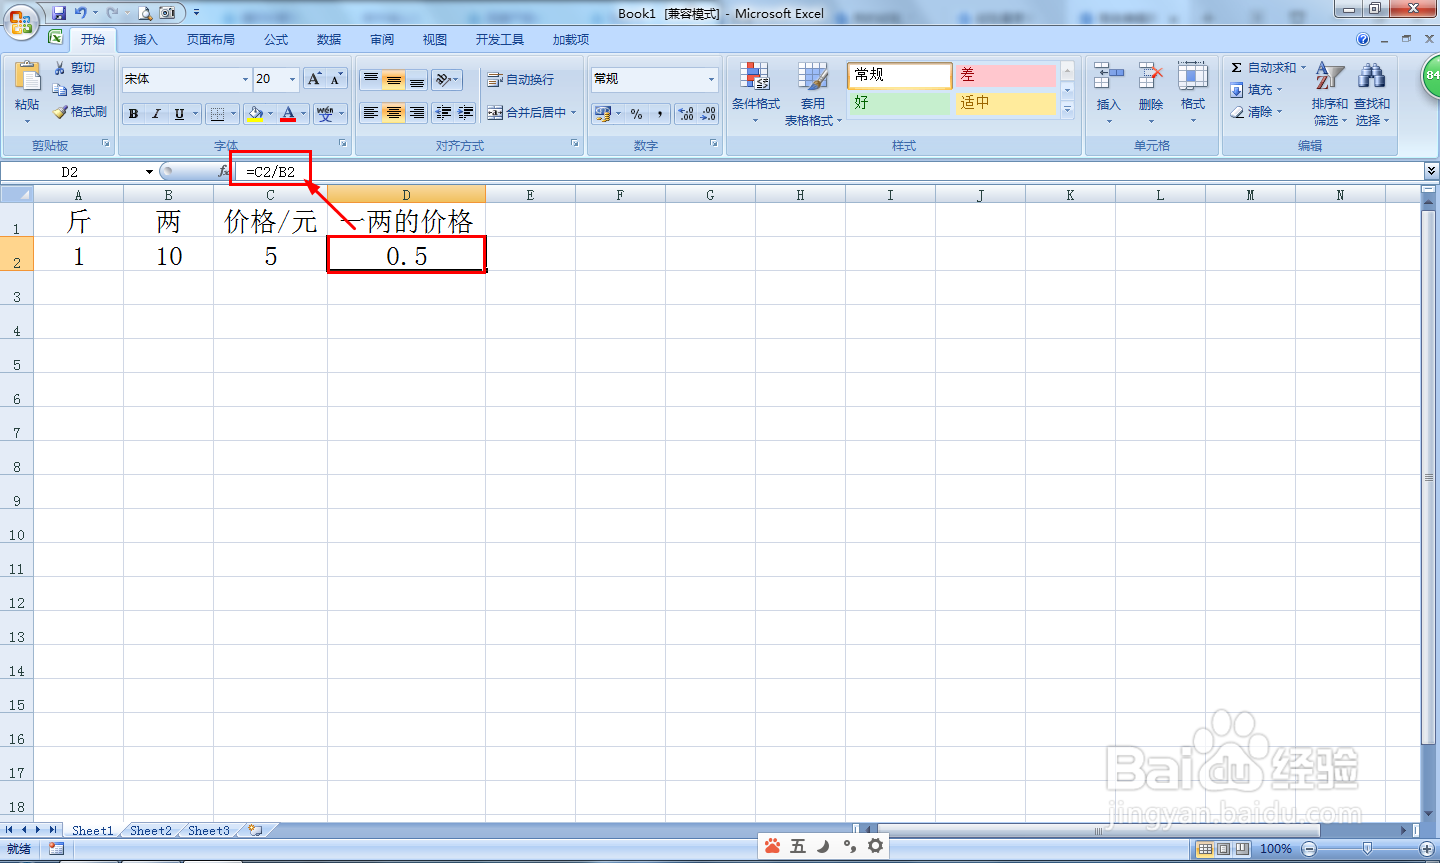1440x863 pixels.
Task: Open 格式 cell format menu
Action: (x=1192, y=92)
